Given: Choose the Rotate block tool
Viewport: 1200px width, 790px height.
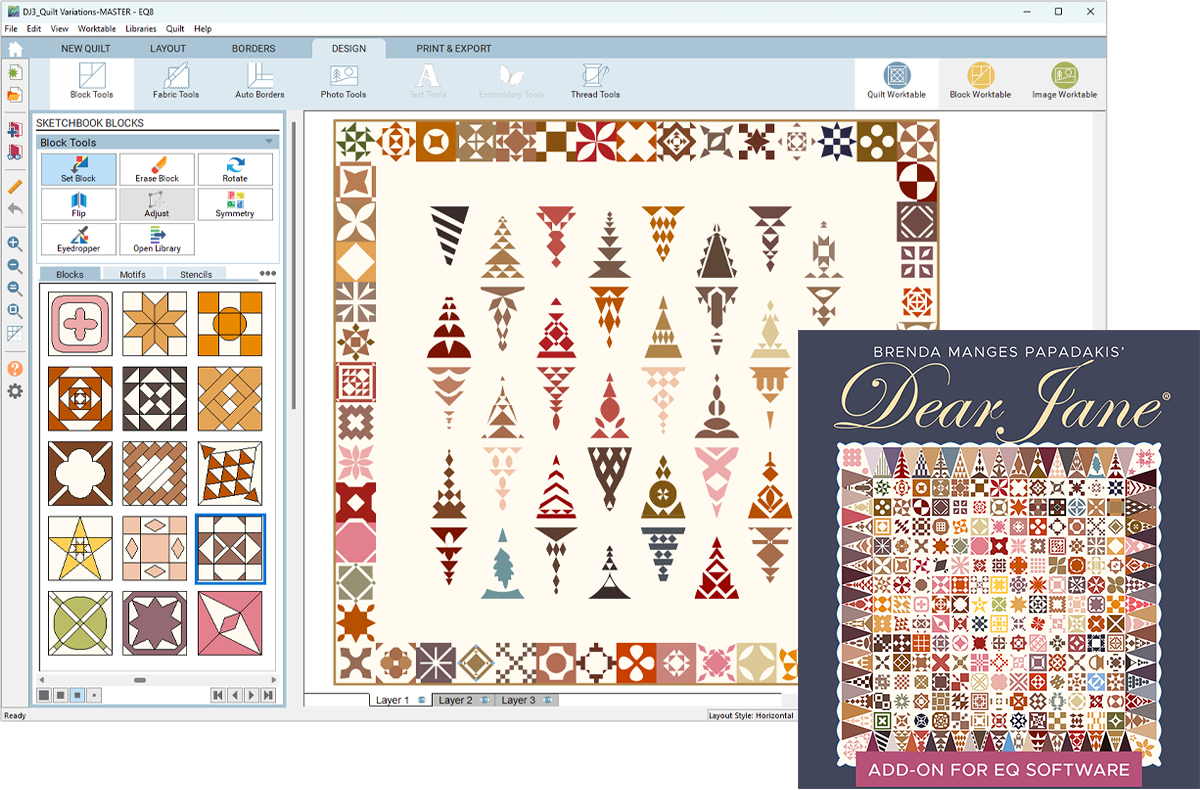Looking at the screenshot, I should pyautogui.click(x=235, y=169).
